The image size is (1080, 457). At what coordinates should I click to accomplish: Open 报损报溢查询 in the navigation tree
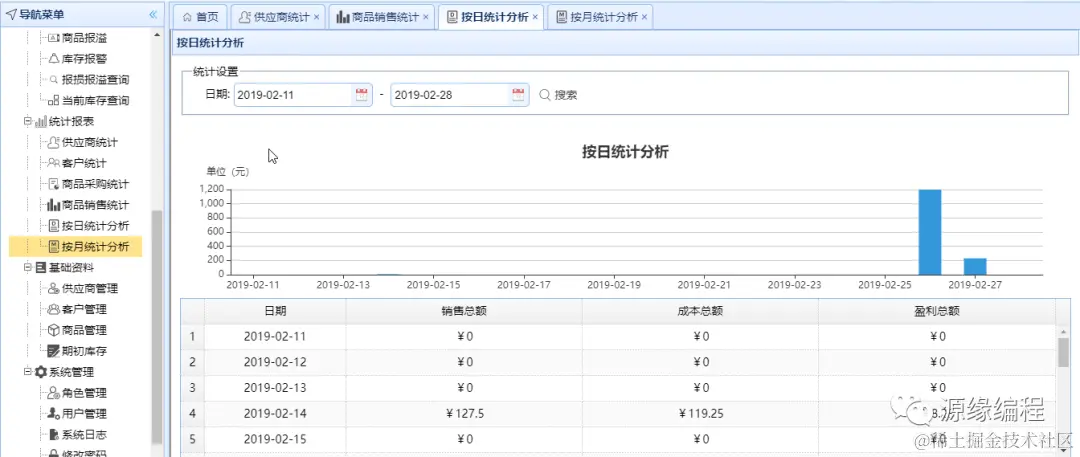[88, 79]
